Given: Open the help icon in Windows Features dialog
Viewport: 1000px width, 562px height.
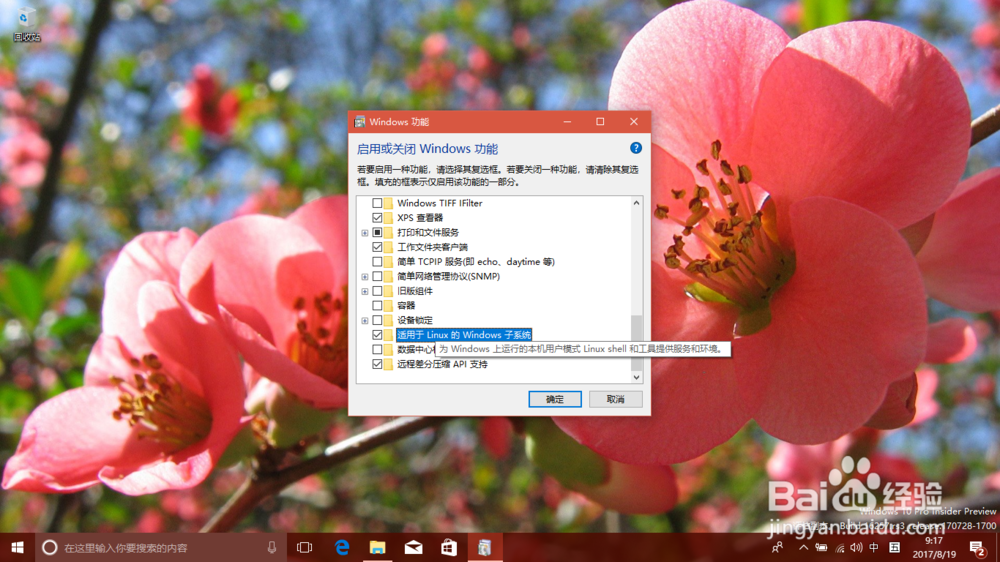Looking at the screenshot, I should coord(636,148).
